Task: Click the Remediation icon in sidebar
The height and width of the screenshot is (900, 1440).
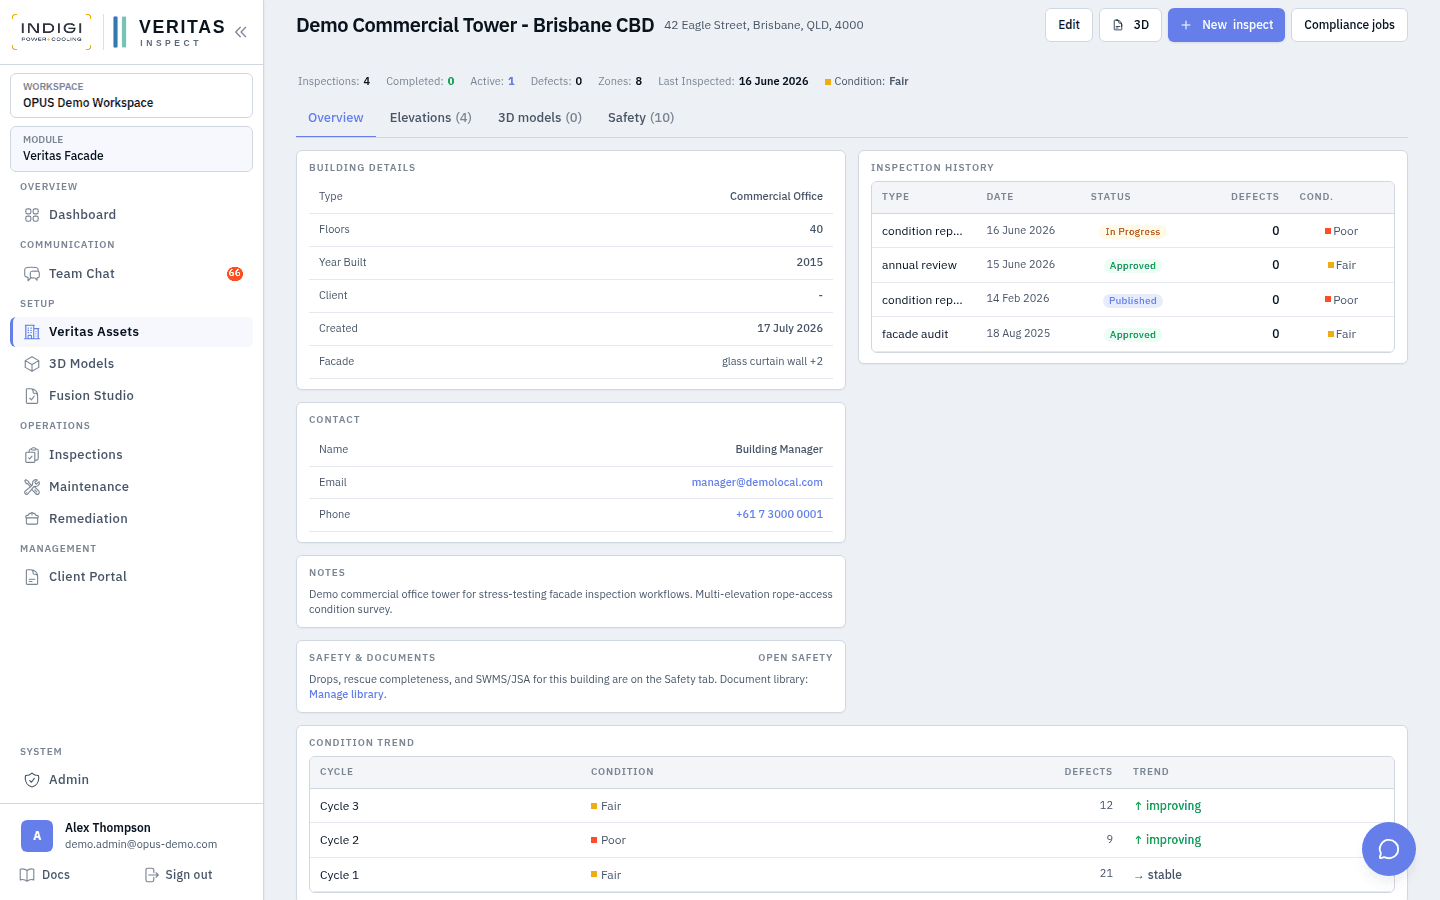Action: click(x=32, y=519)
